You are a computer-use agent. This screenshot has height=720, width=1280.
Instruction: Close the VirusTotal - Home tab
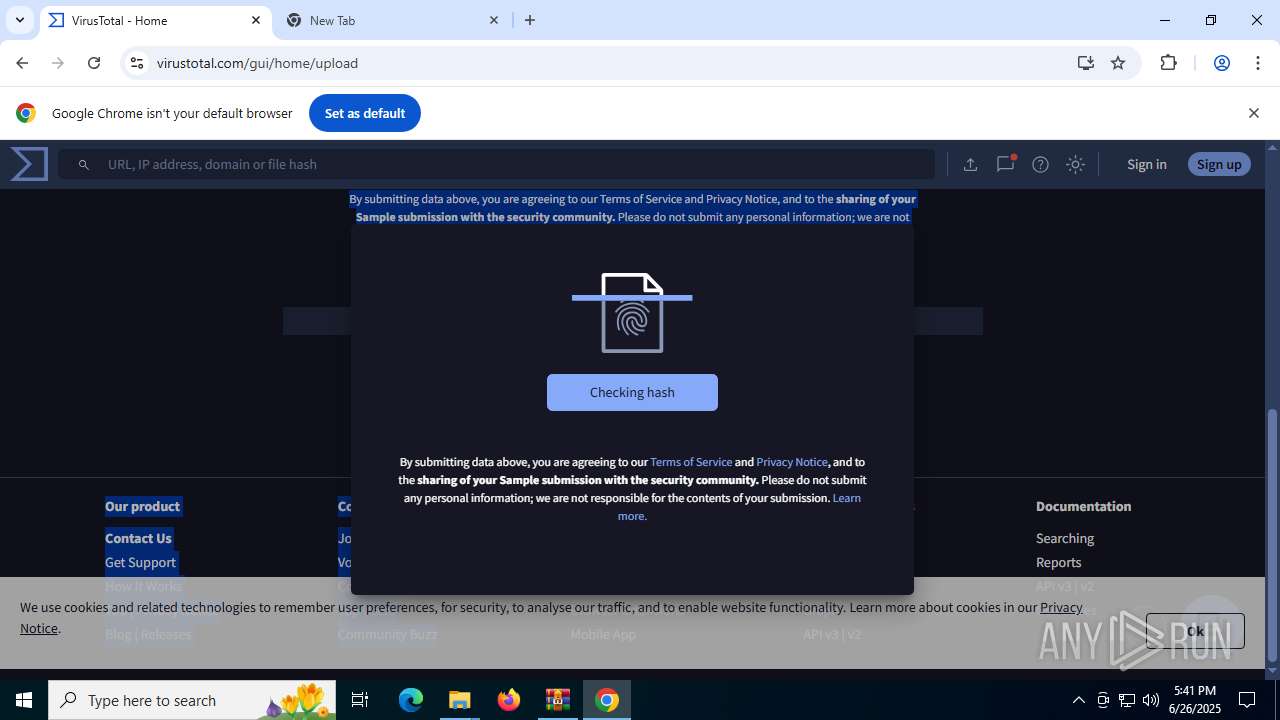coord(256,20)
